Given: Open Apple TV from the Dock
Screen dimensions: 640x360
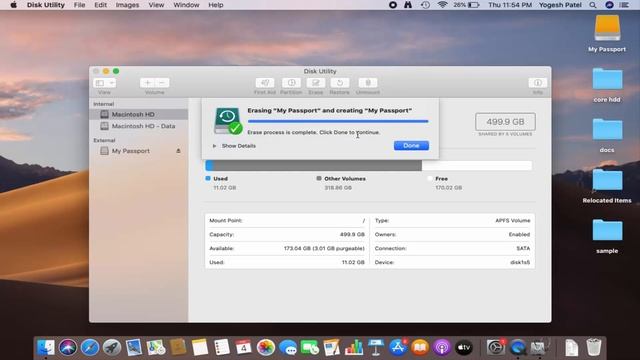Looking at the screenshot, I should [x=464, y=347].
